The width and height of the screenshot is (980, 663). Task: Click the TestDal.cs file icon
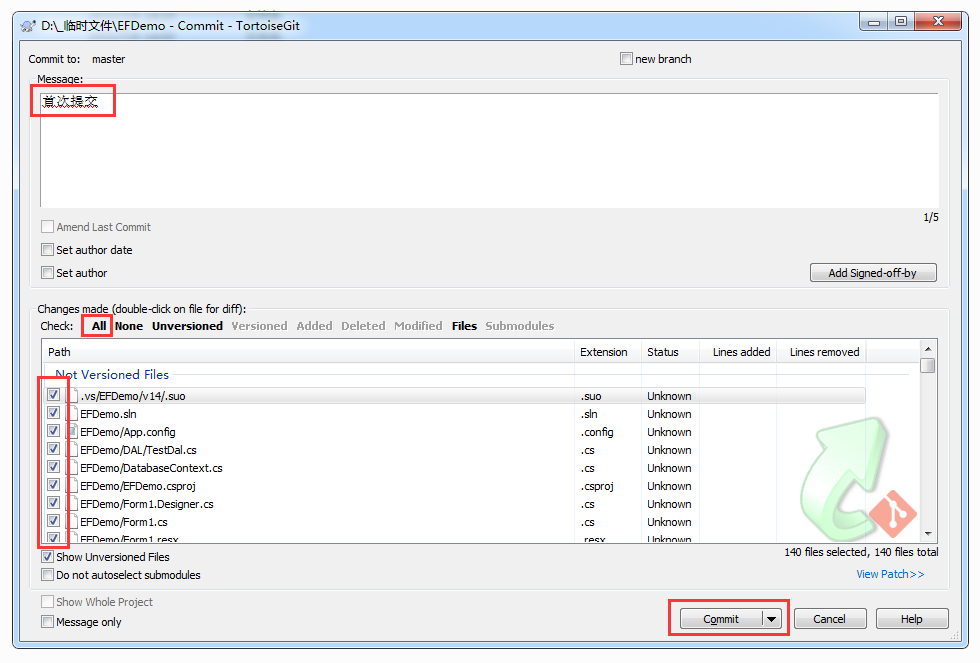click(72, 450)
